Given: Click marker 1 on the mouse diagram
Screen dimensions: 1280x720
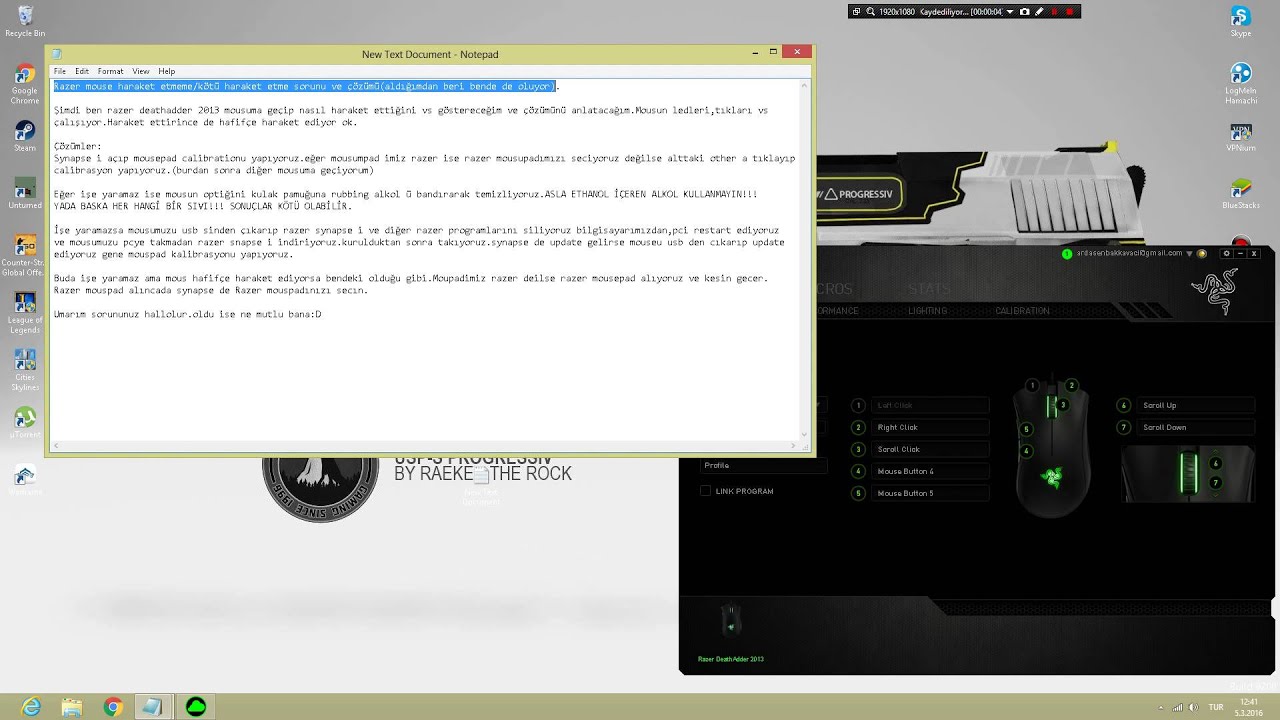Looking at the screenshot, I should pyautogui.click(x=1032, y=385).
